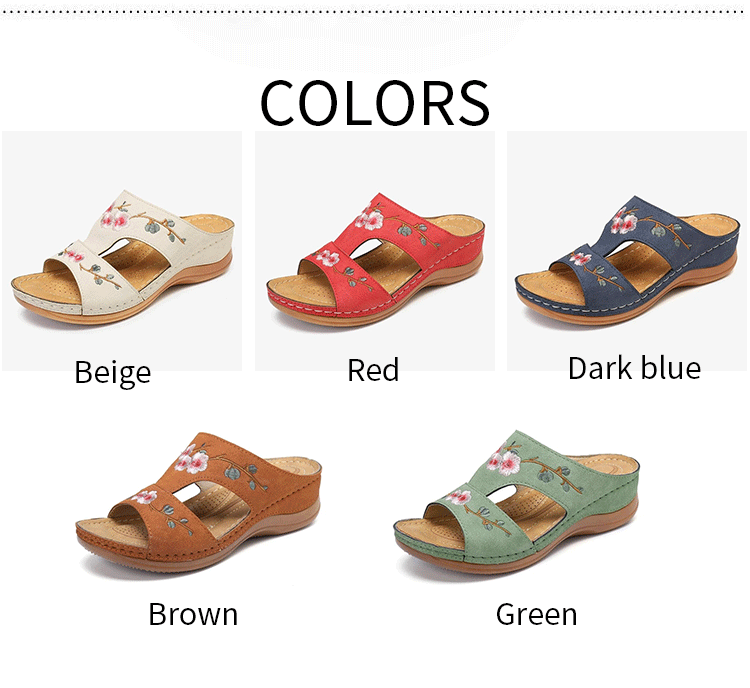Click the Dark blue label text
The width and height of the screenshot is (750, 688).
point(634,368)
